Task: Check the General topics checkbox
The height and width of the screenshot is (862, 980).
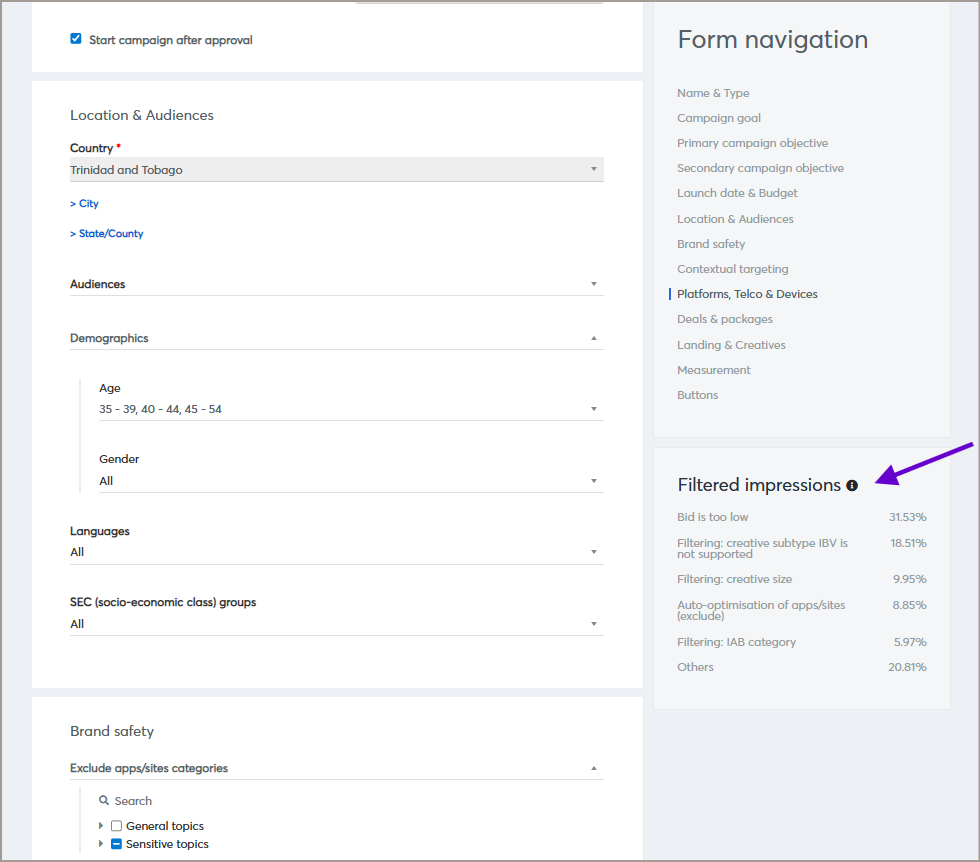Action: point(117,826)
